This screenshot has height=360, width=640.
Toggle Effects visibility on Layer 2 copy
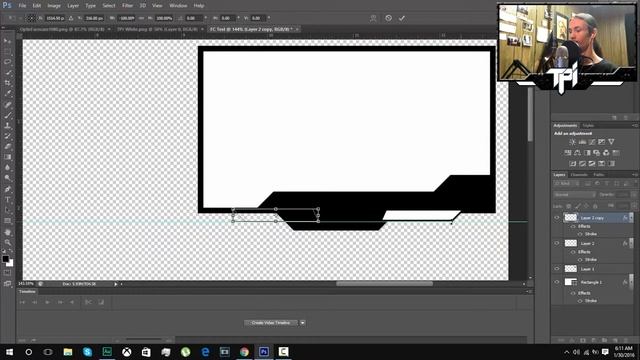pos(573,226)
